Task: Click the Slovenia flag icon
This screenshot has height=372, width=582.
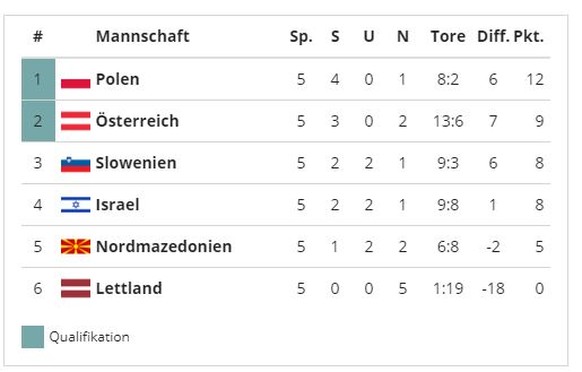Action: 75,163
